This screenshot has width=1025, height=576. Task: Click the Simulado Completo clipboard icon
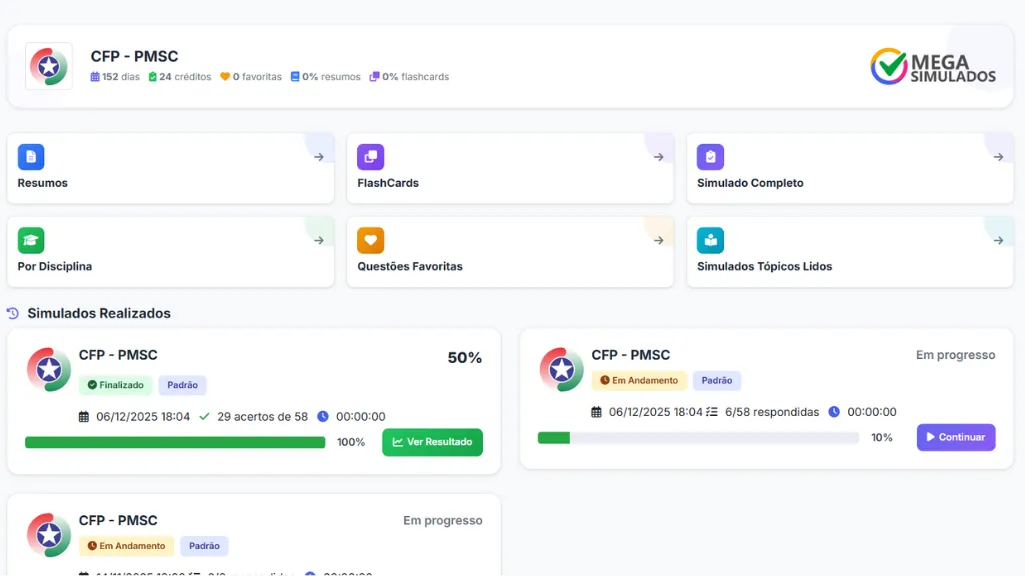(710, 157)
